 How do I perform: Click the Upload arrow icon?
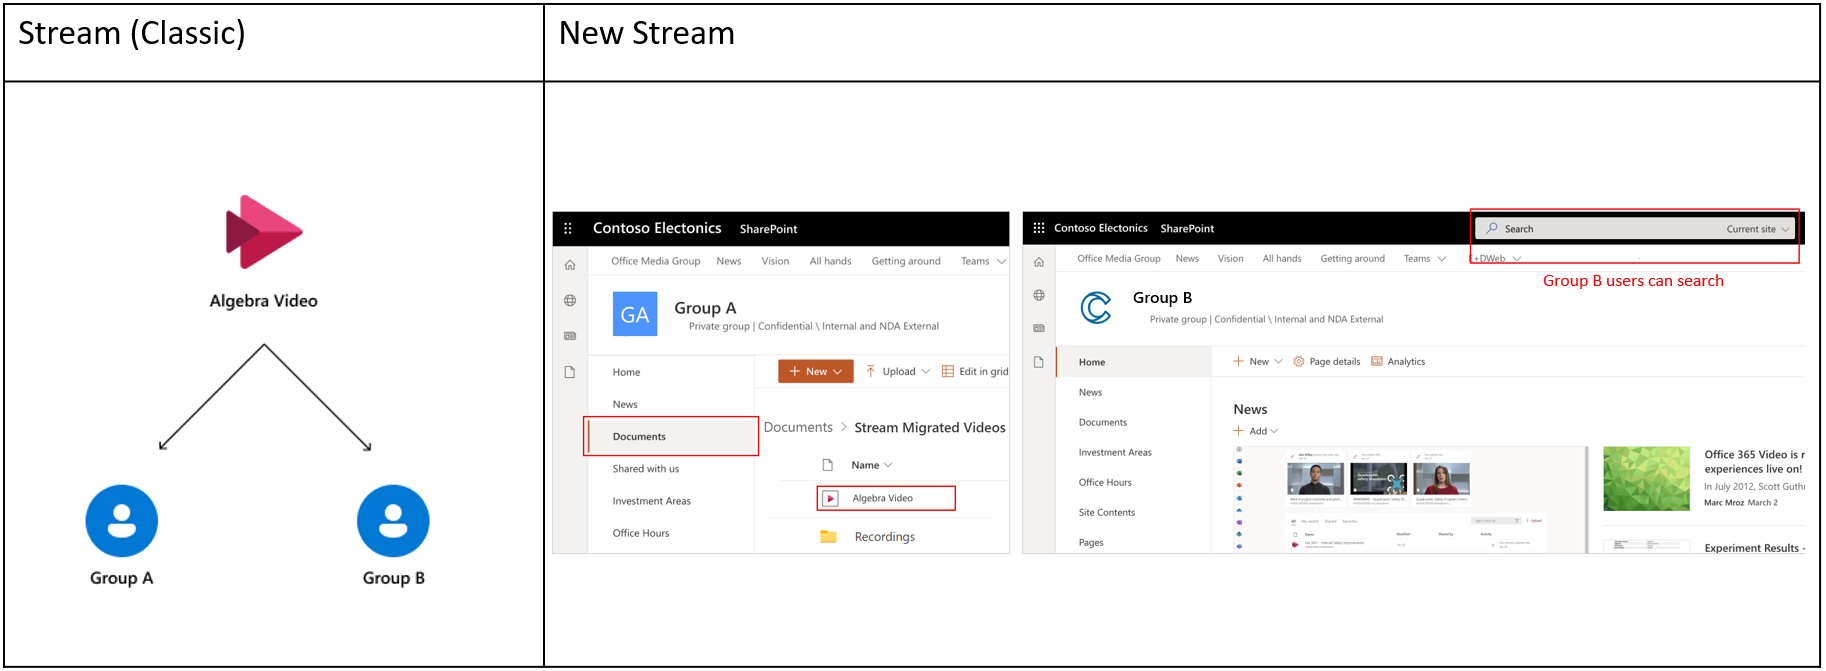871,371
